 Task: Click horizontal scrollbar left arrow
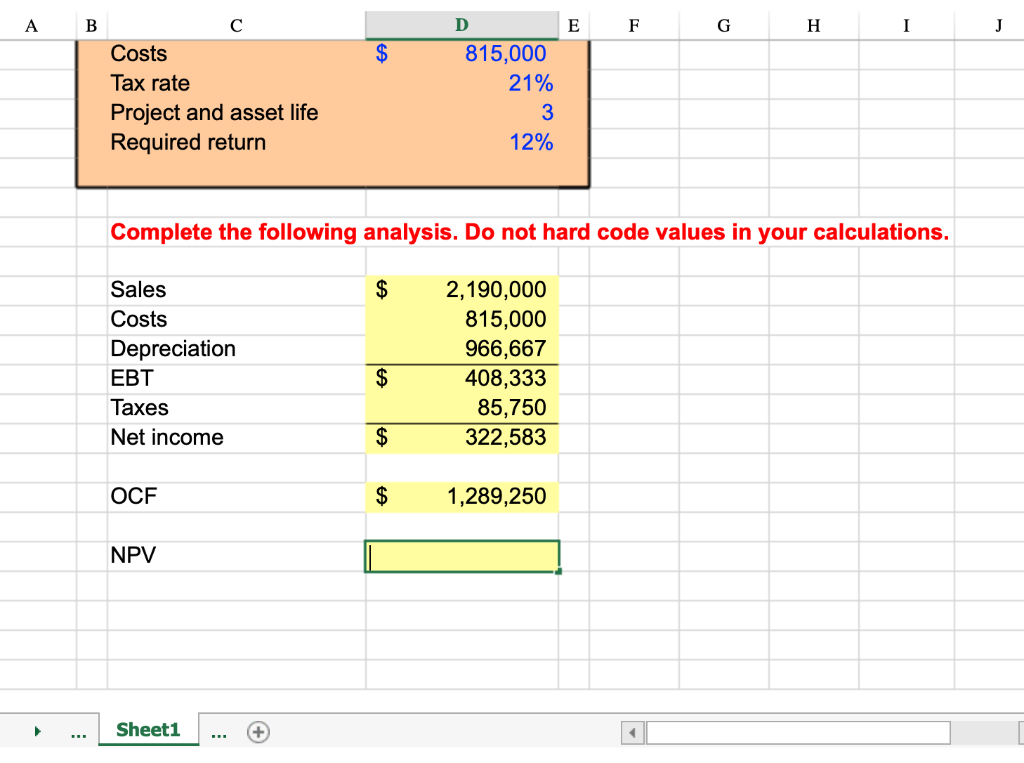(x=632, y=732)
